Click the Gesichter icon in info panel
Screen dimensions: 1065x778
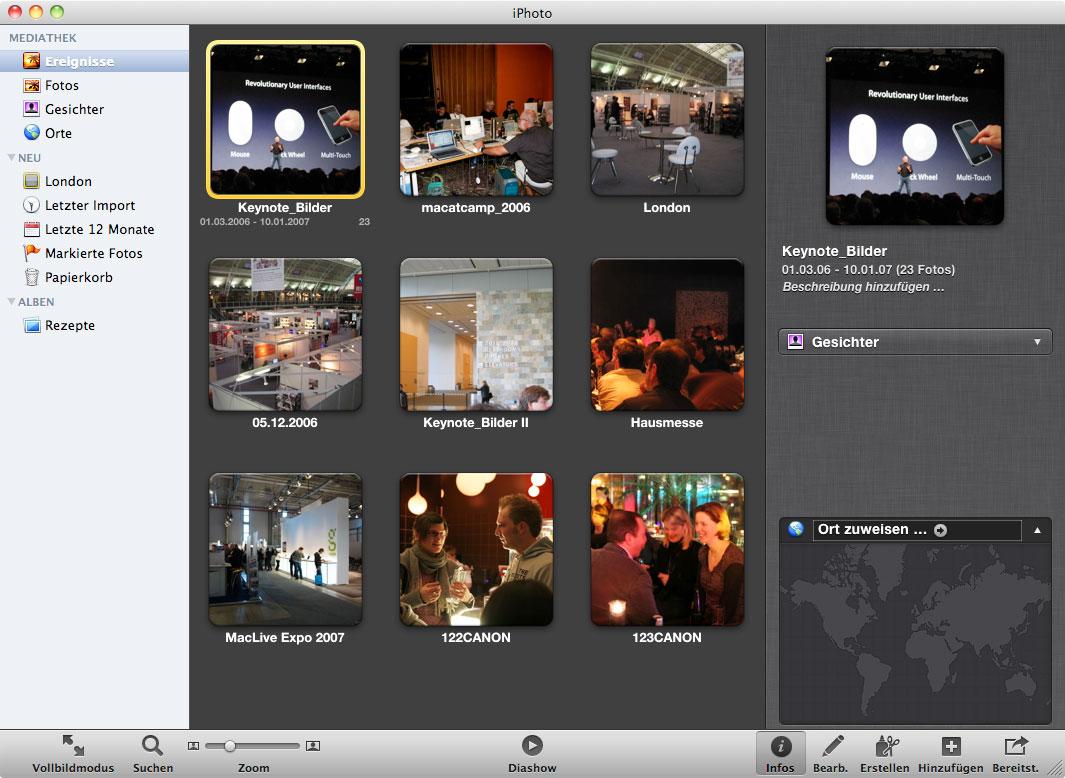[795, 342]
